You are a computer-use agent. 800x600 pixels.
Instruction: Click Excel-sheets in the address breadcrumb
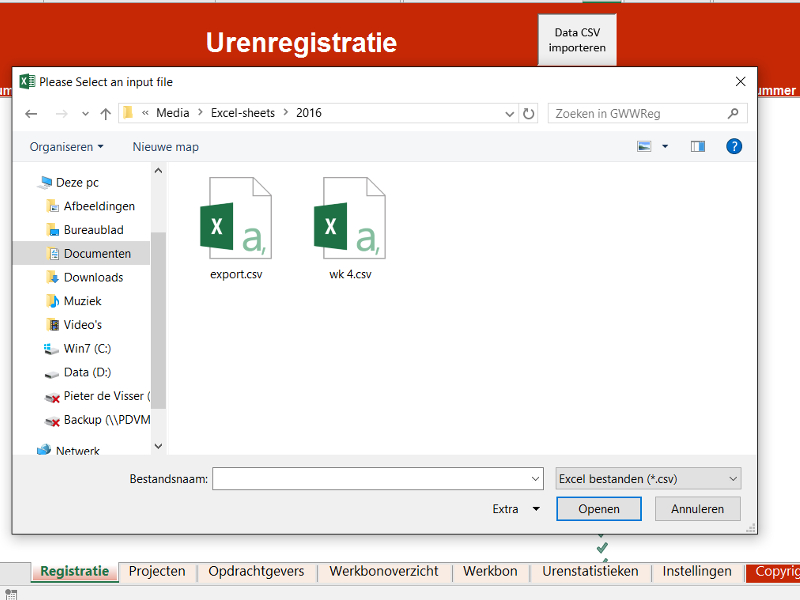pyautogui.click(x=243, y=113)
